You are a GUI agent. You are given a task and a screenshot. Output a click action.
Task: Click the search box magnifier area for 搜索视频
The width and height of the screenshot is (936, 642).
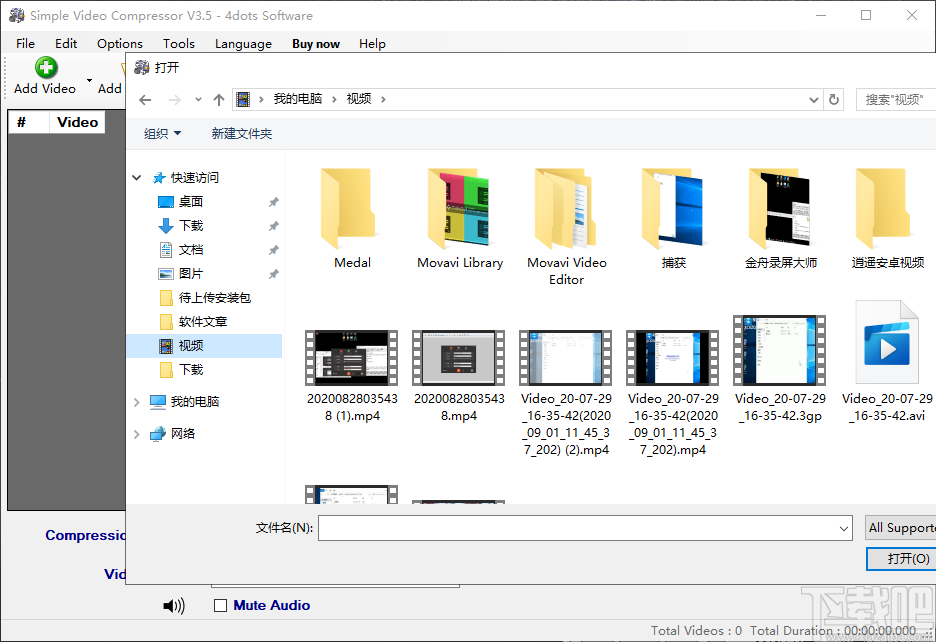click(x=895, y=98)
